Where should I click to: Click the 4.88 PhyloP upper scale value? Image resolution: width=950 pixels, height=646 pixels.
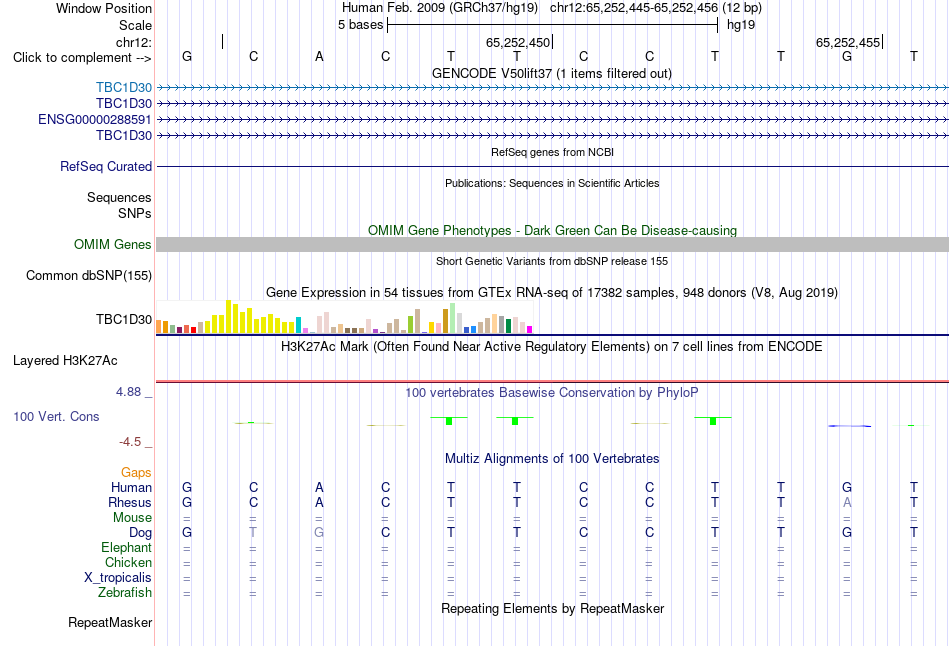128,392
